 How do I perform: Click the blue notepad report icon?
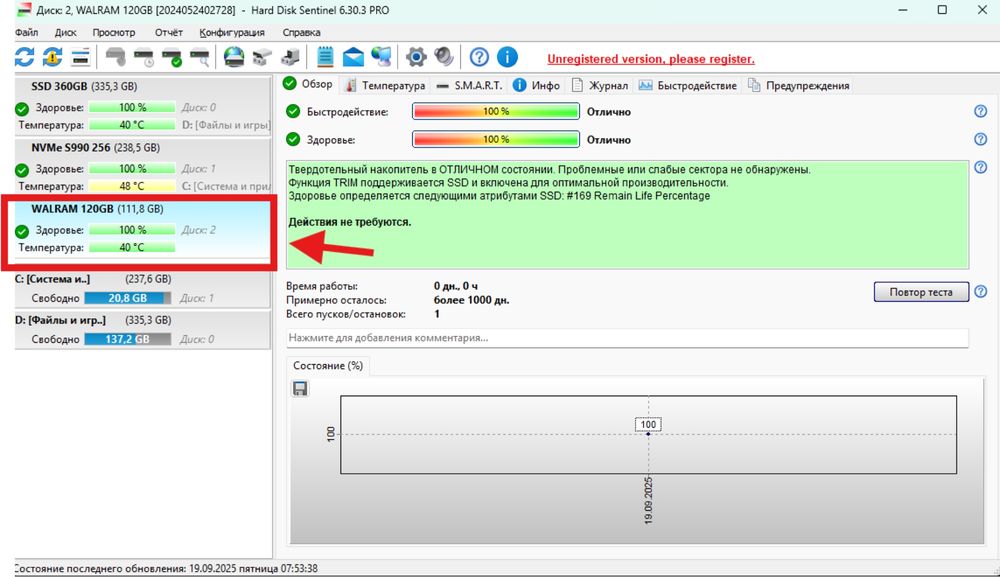click(325, 57)
